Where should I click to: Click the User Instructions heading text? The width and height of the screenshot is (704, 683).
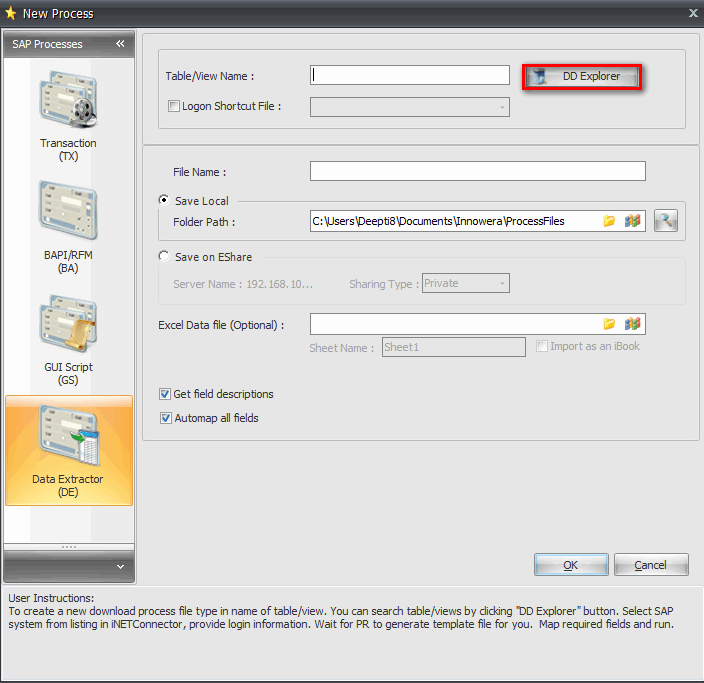point(51,598)
